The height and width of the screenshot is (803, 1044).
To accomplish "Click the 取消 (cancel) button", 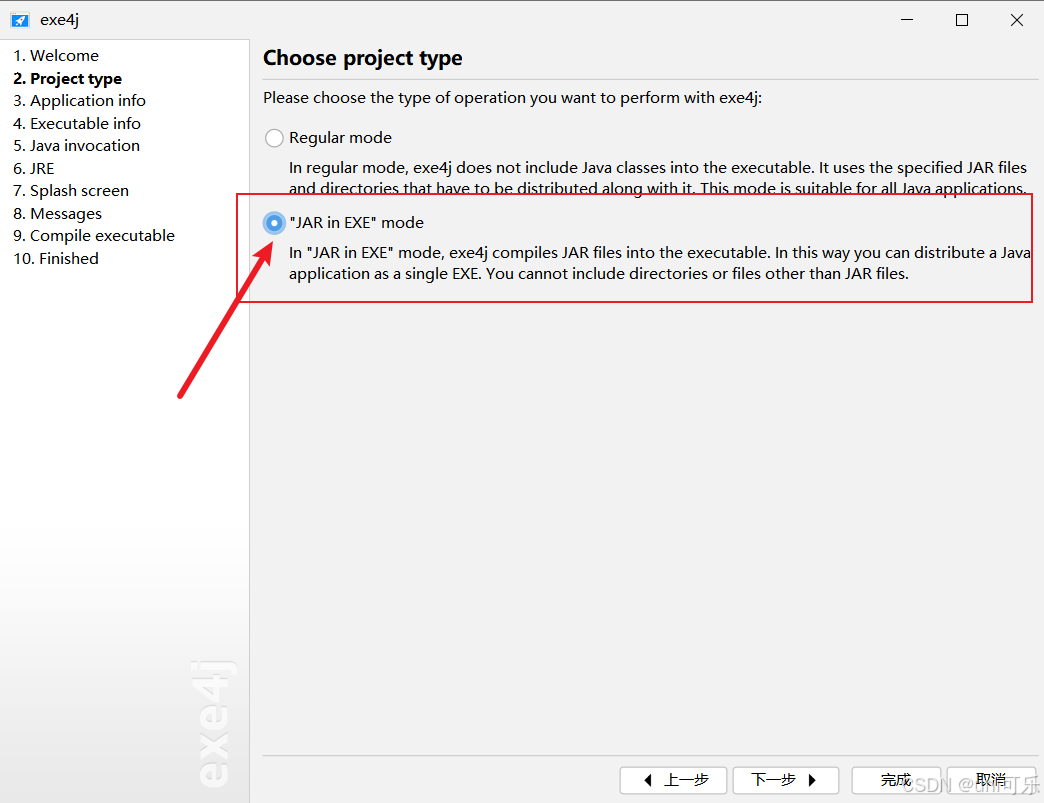I will (x=991, y=780).
